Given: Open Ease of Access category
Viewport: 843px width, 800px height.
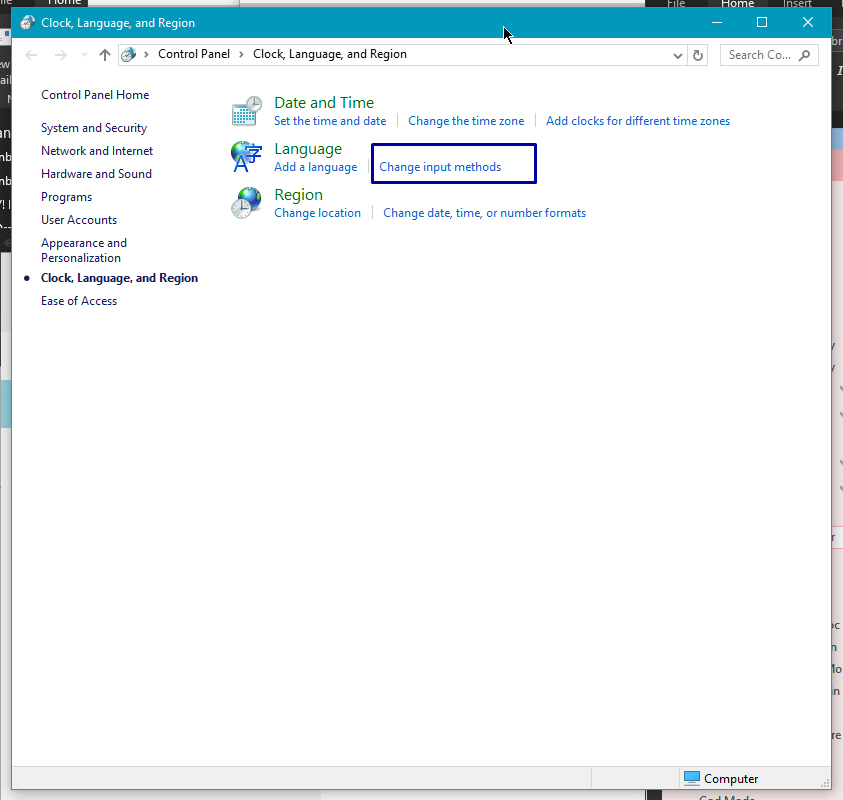Looking at the screenshot, I should click(x=79, y=301).
